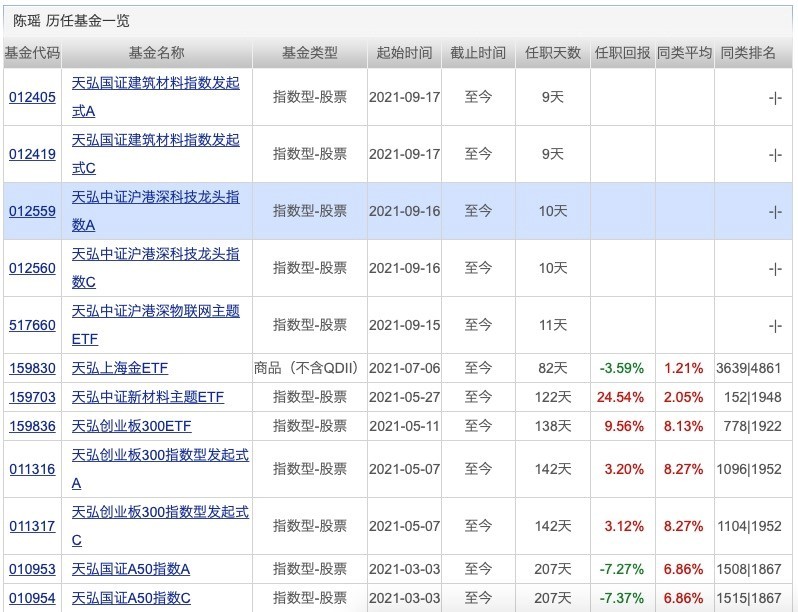798x612 pixels.
Task: Open fund code link 012419
Action: [32, 154]
